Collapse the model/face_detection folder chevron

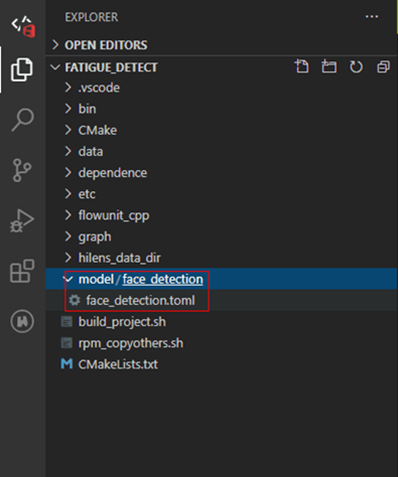[x=69, y=279]
